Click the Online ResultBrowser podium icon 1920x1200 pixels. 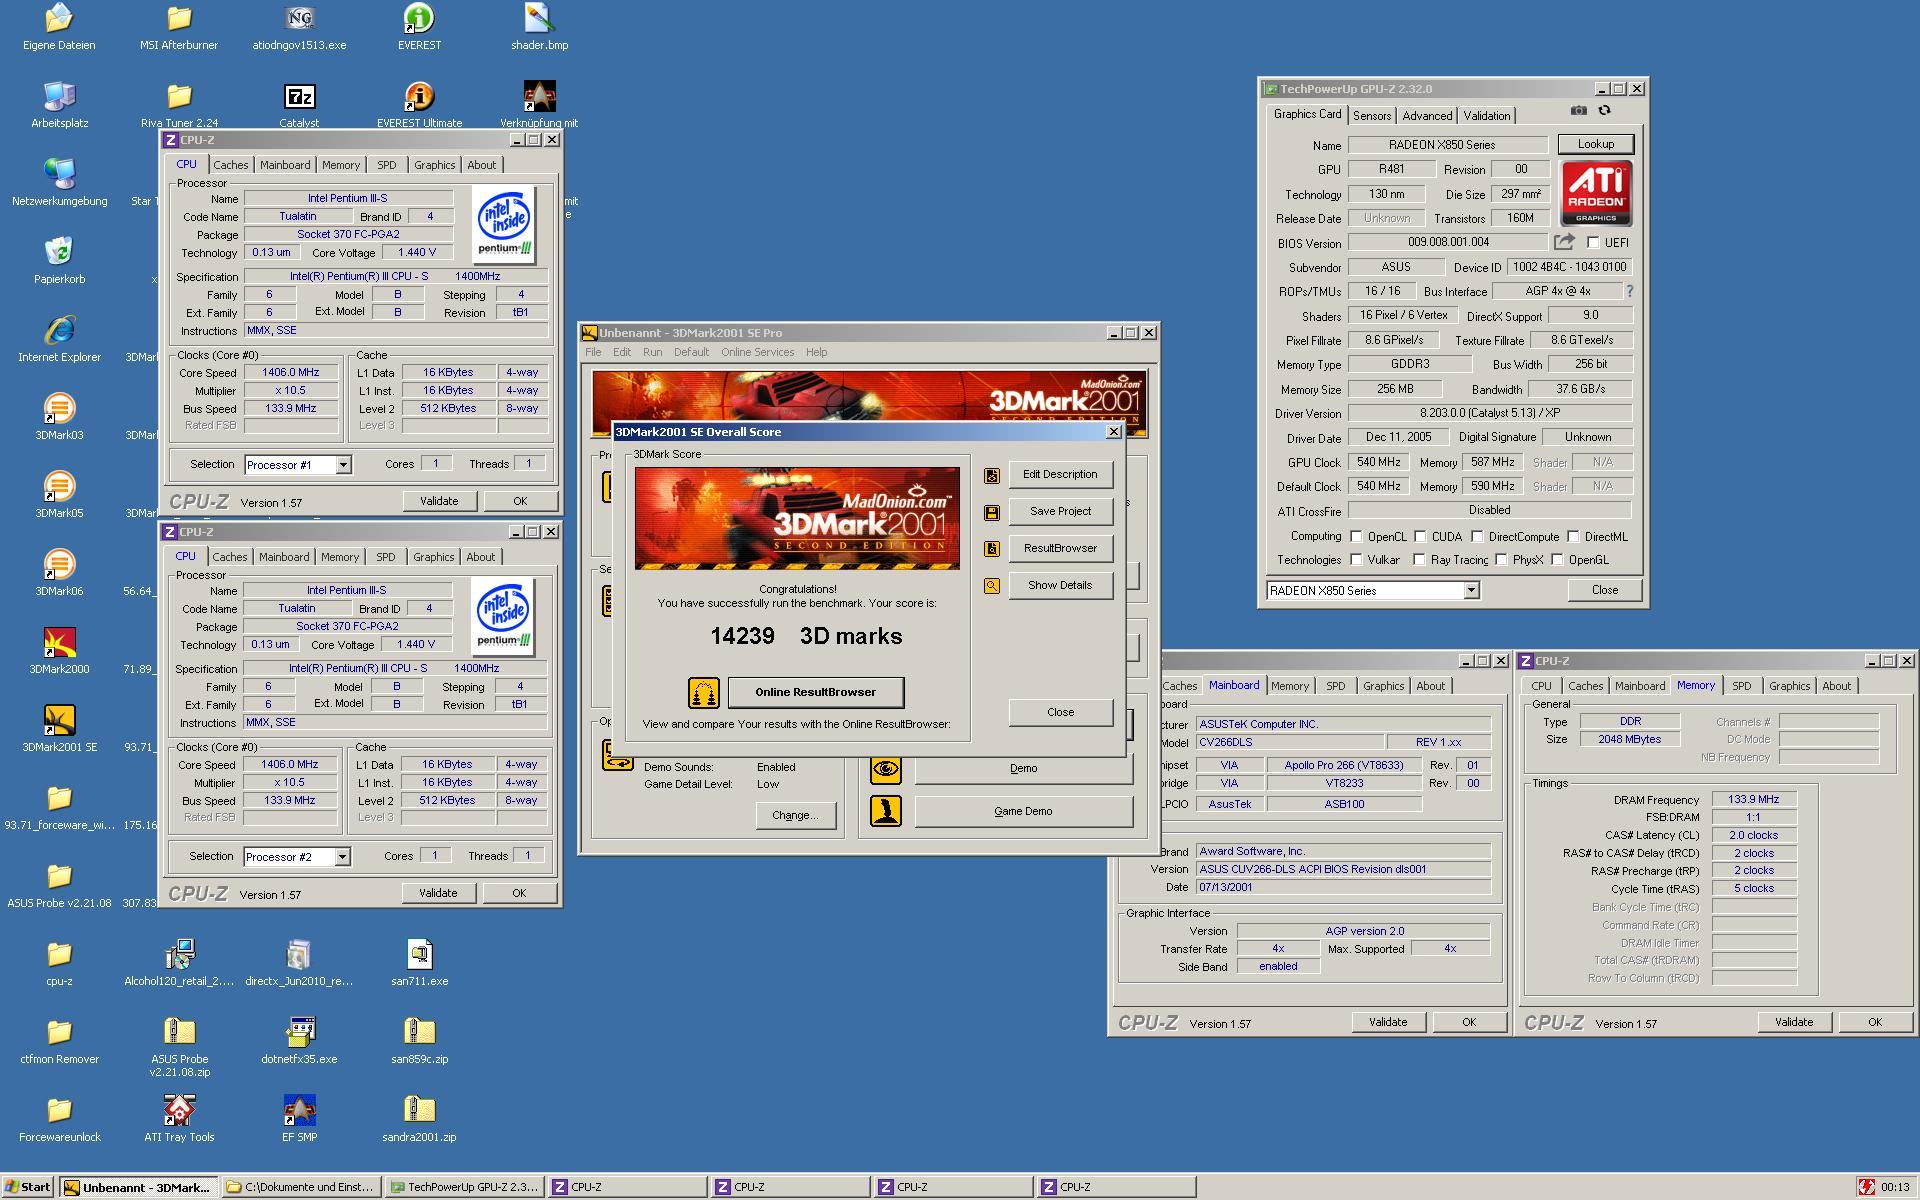703,692
